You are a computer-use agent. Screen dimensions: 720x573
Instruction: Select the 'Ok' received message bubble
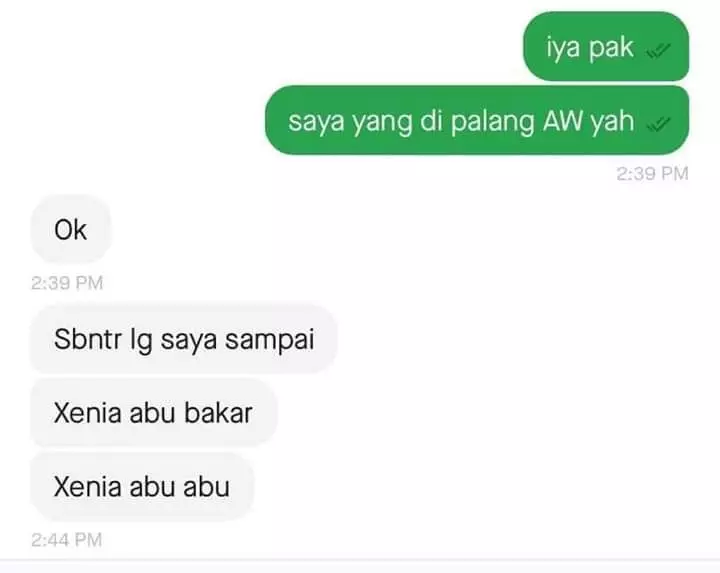click(71, 229)
